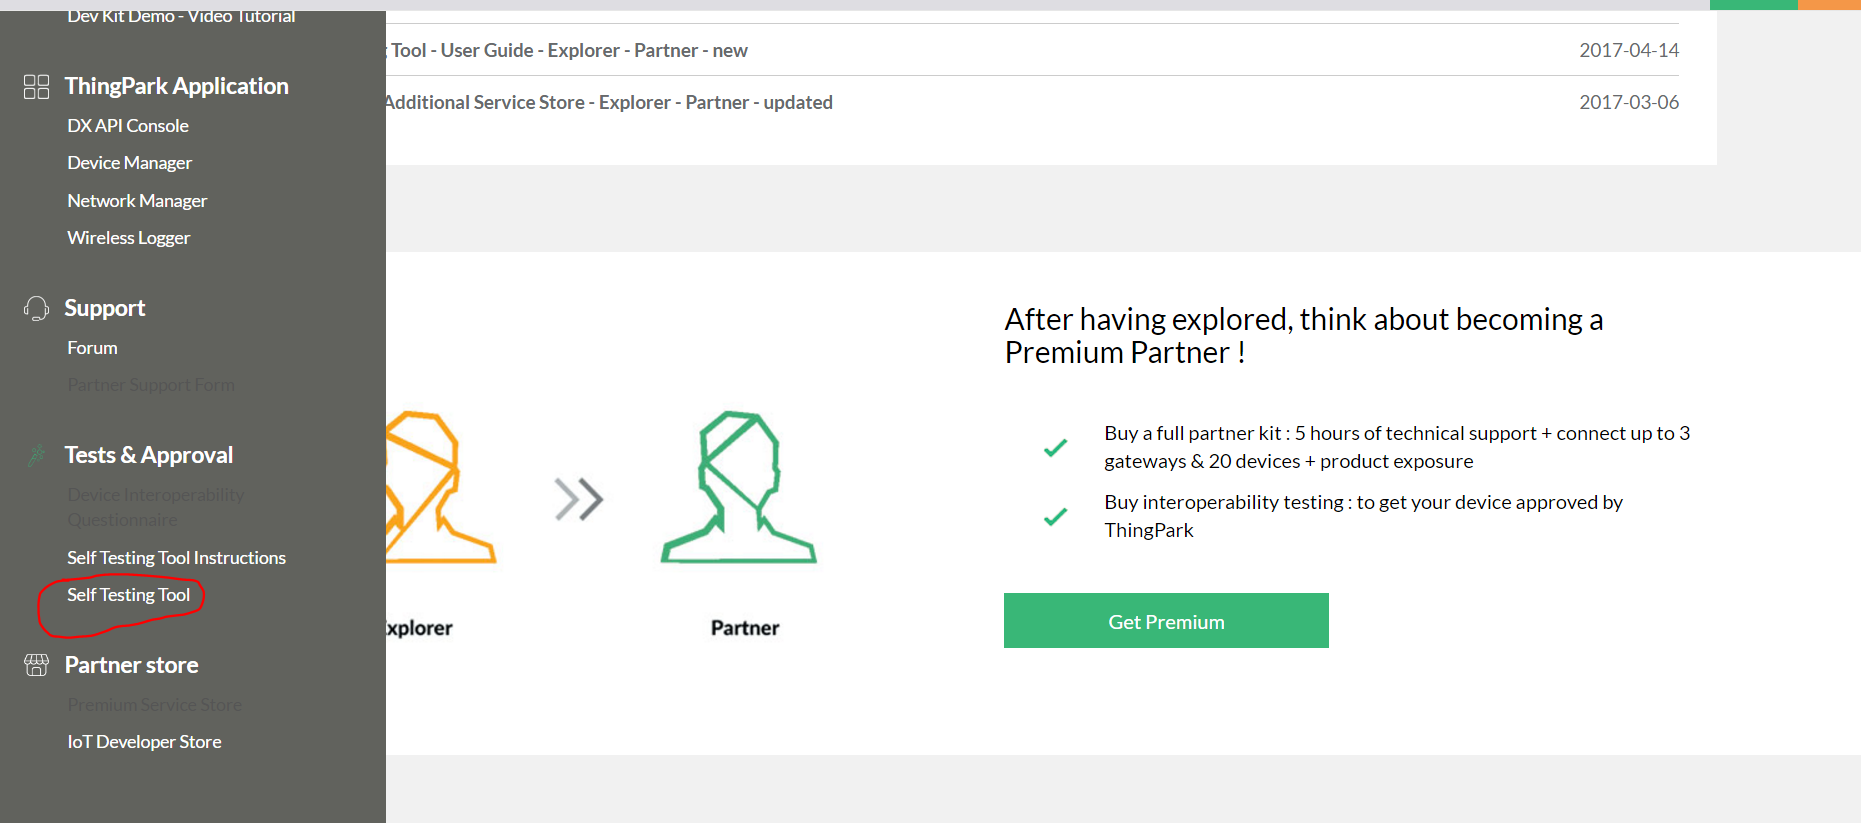
Task: Click the first green checkmark icon
Action: click(x=1055, y=448)
